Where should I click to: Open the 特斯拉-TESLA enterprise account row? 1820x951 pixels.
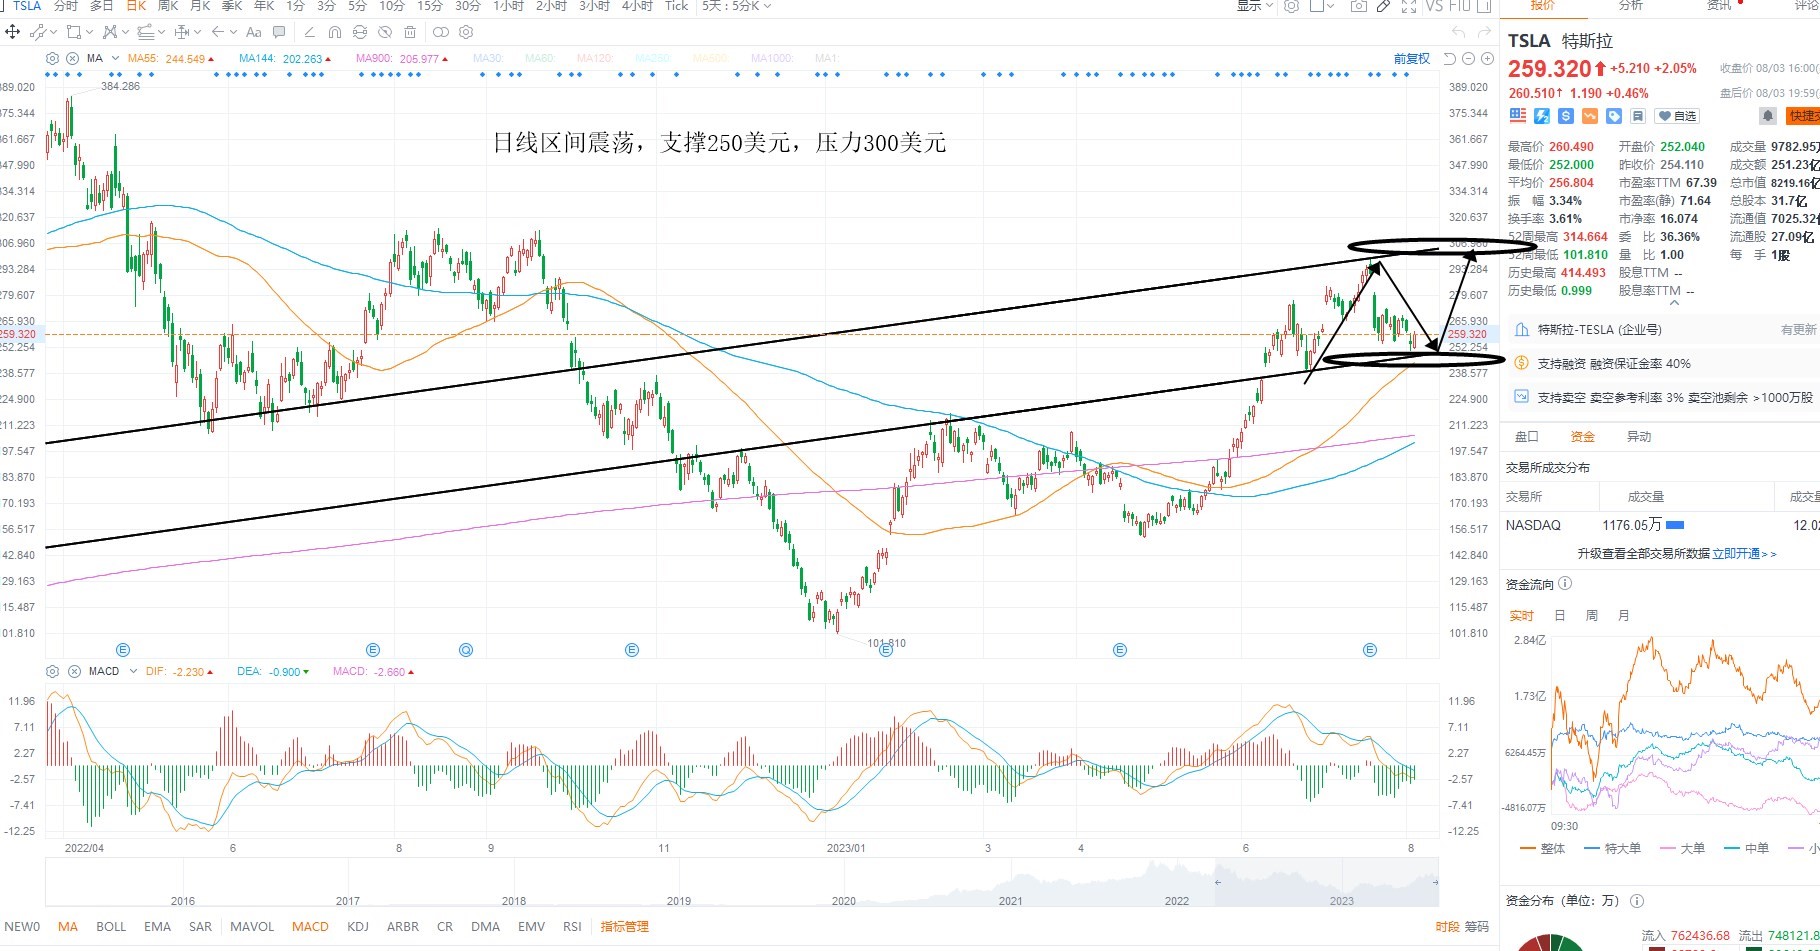1660,330
